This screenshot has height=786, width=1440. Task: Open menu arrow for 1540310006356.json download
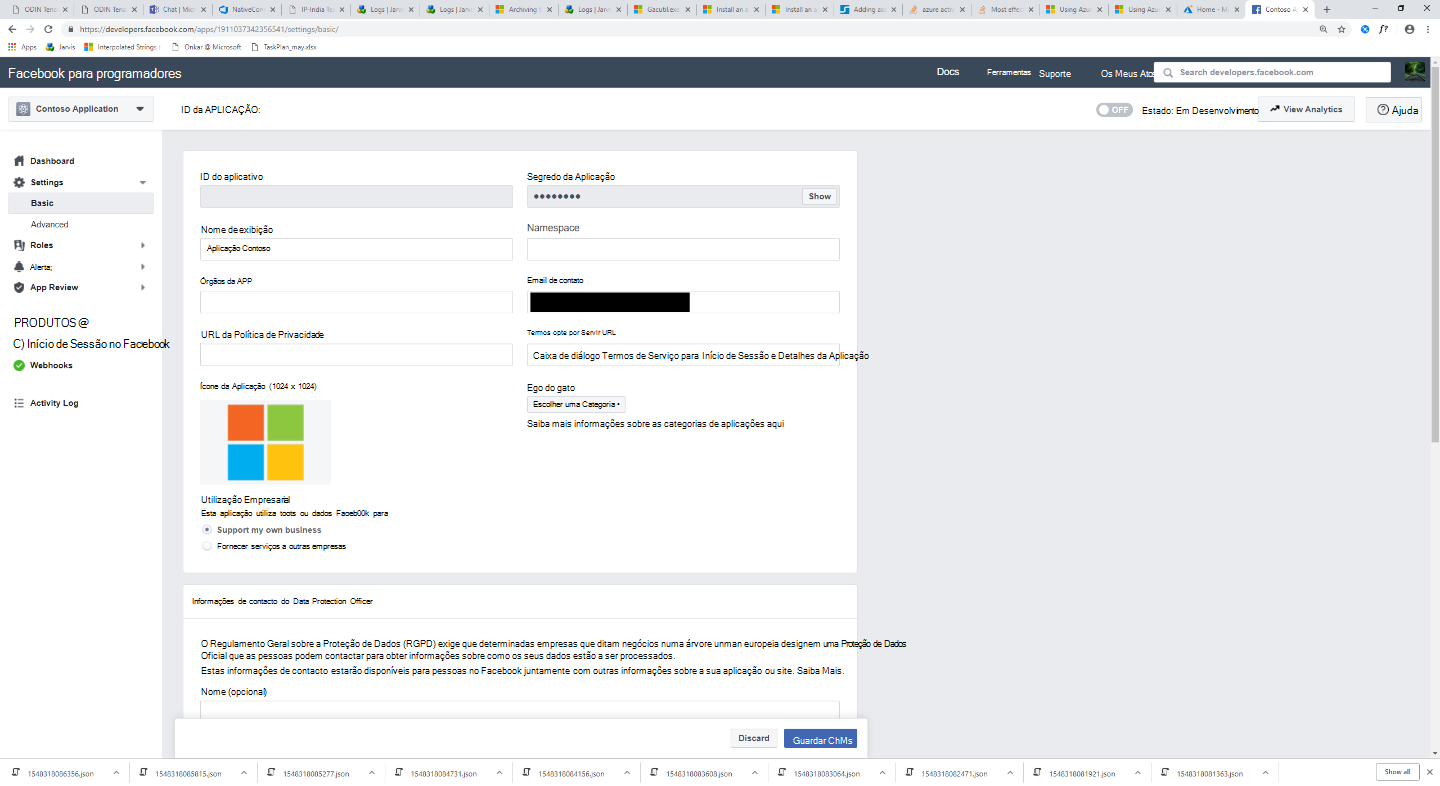click(116, 773)
